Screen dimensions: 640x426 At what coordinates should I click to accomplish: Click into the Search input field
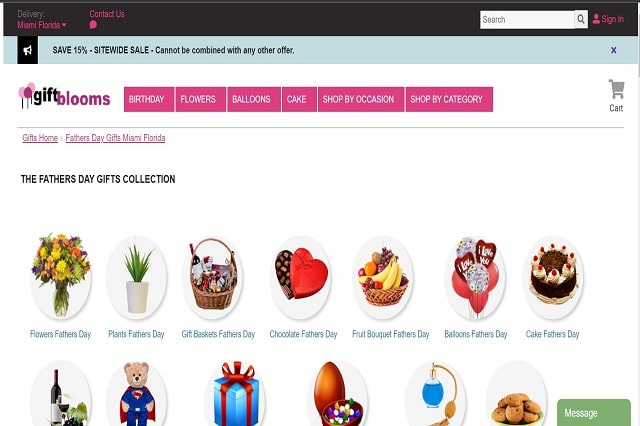pos(527,19)
